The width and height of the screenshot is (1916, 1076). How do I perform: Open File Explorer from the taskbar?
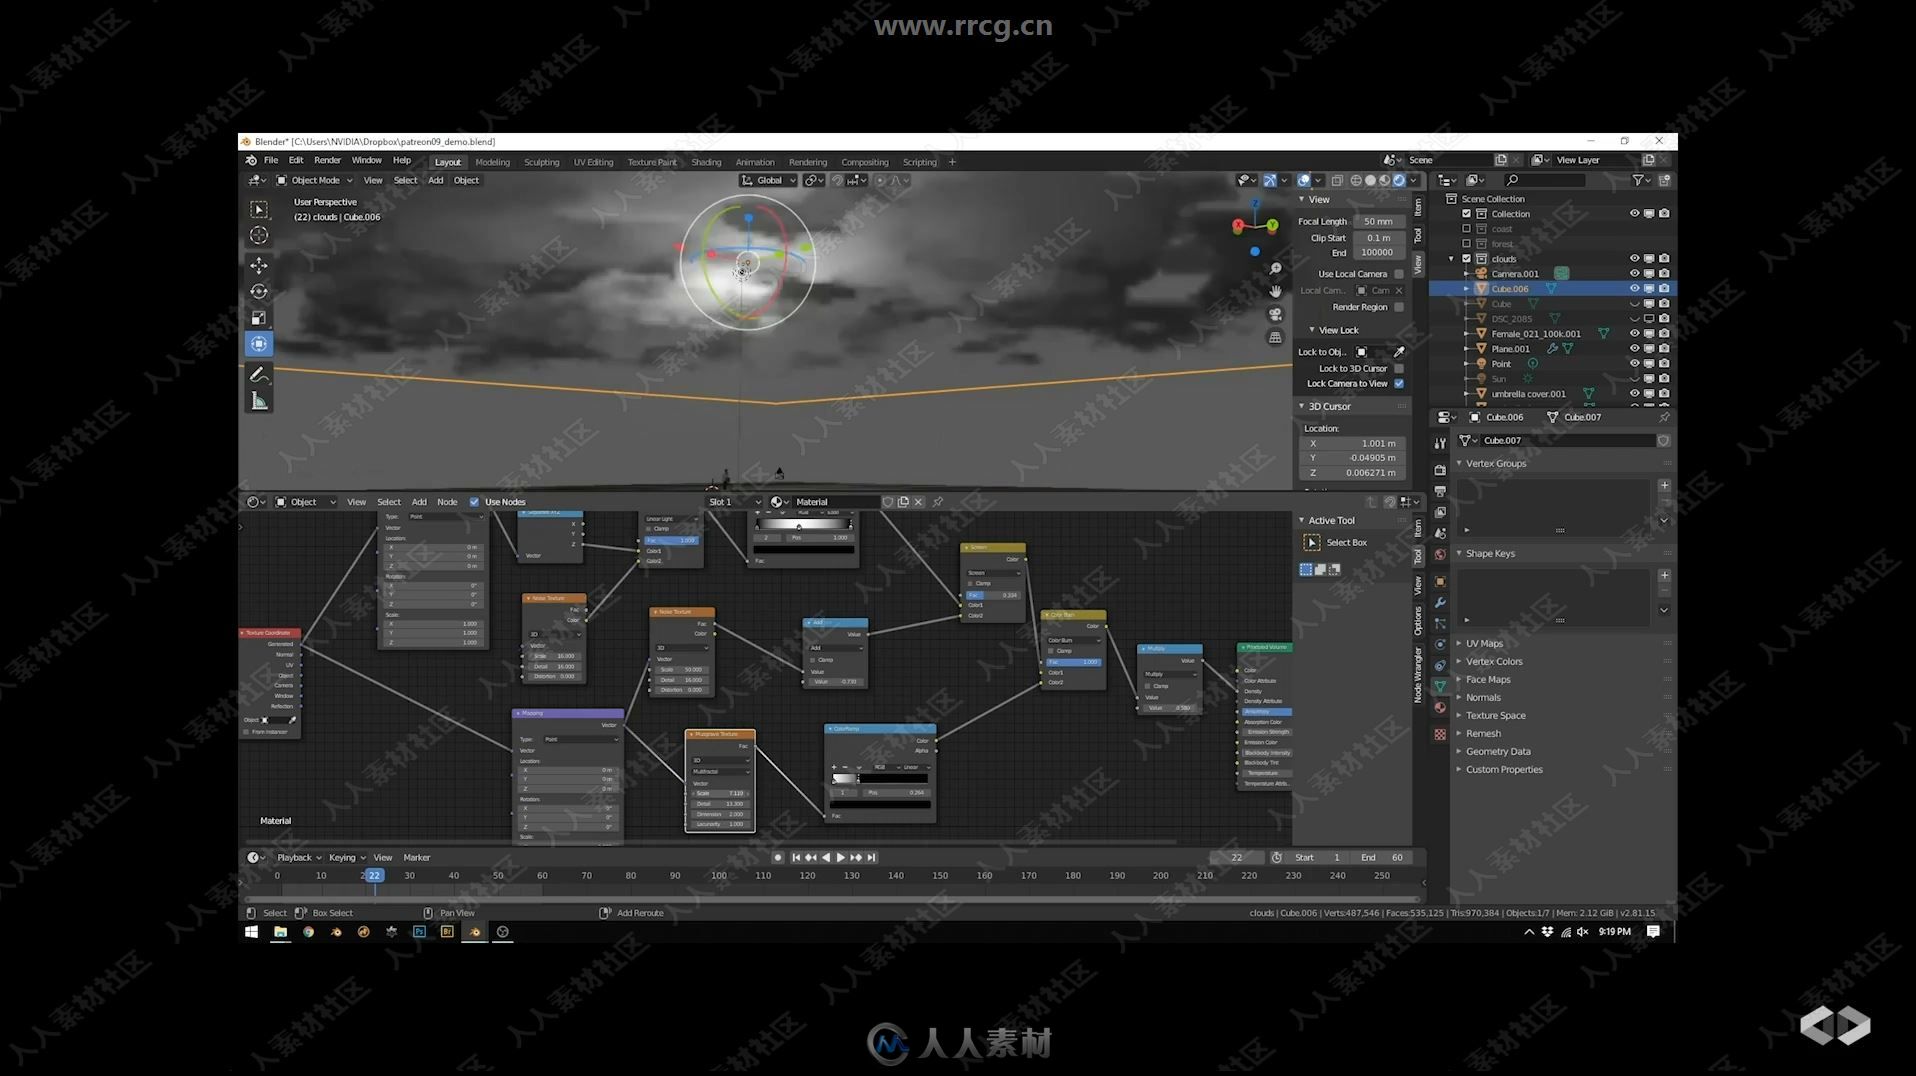coord(280,931)
